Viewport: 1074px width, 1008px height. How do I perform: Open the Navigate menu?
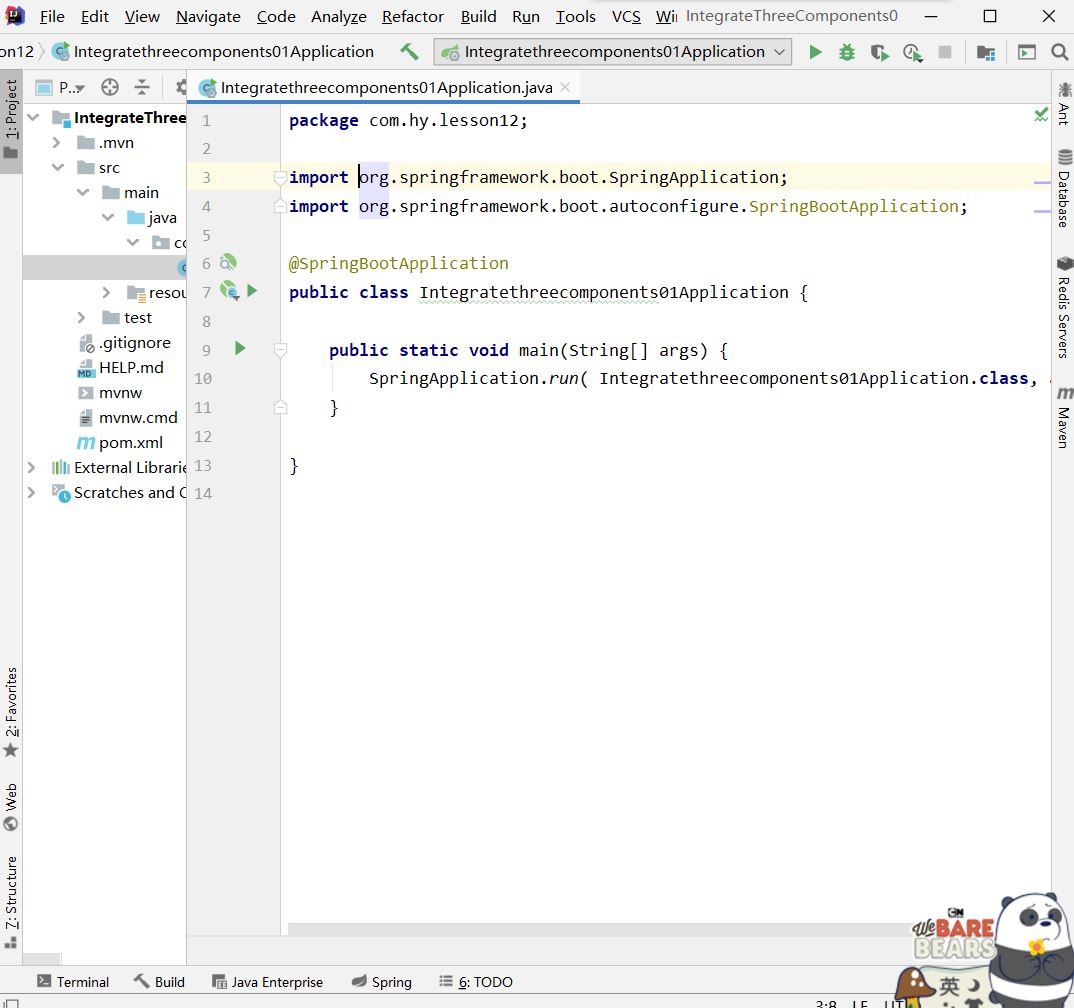208,16
